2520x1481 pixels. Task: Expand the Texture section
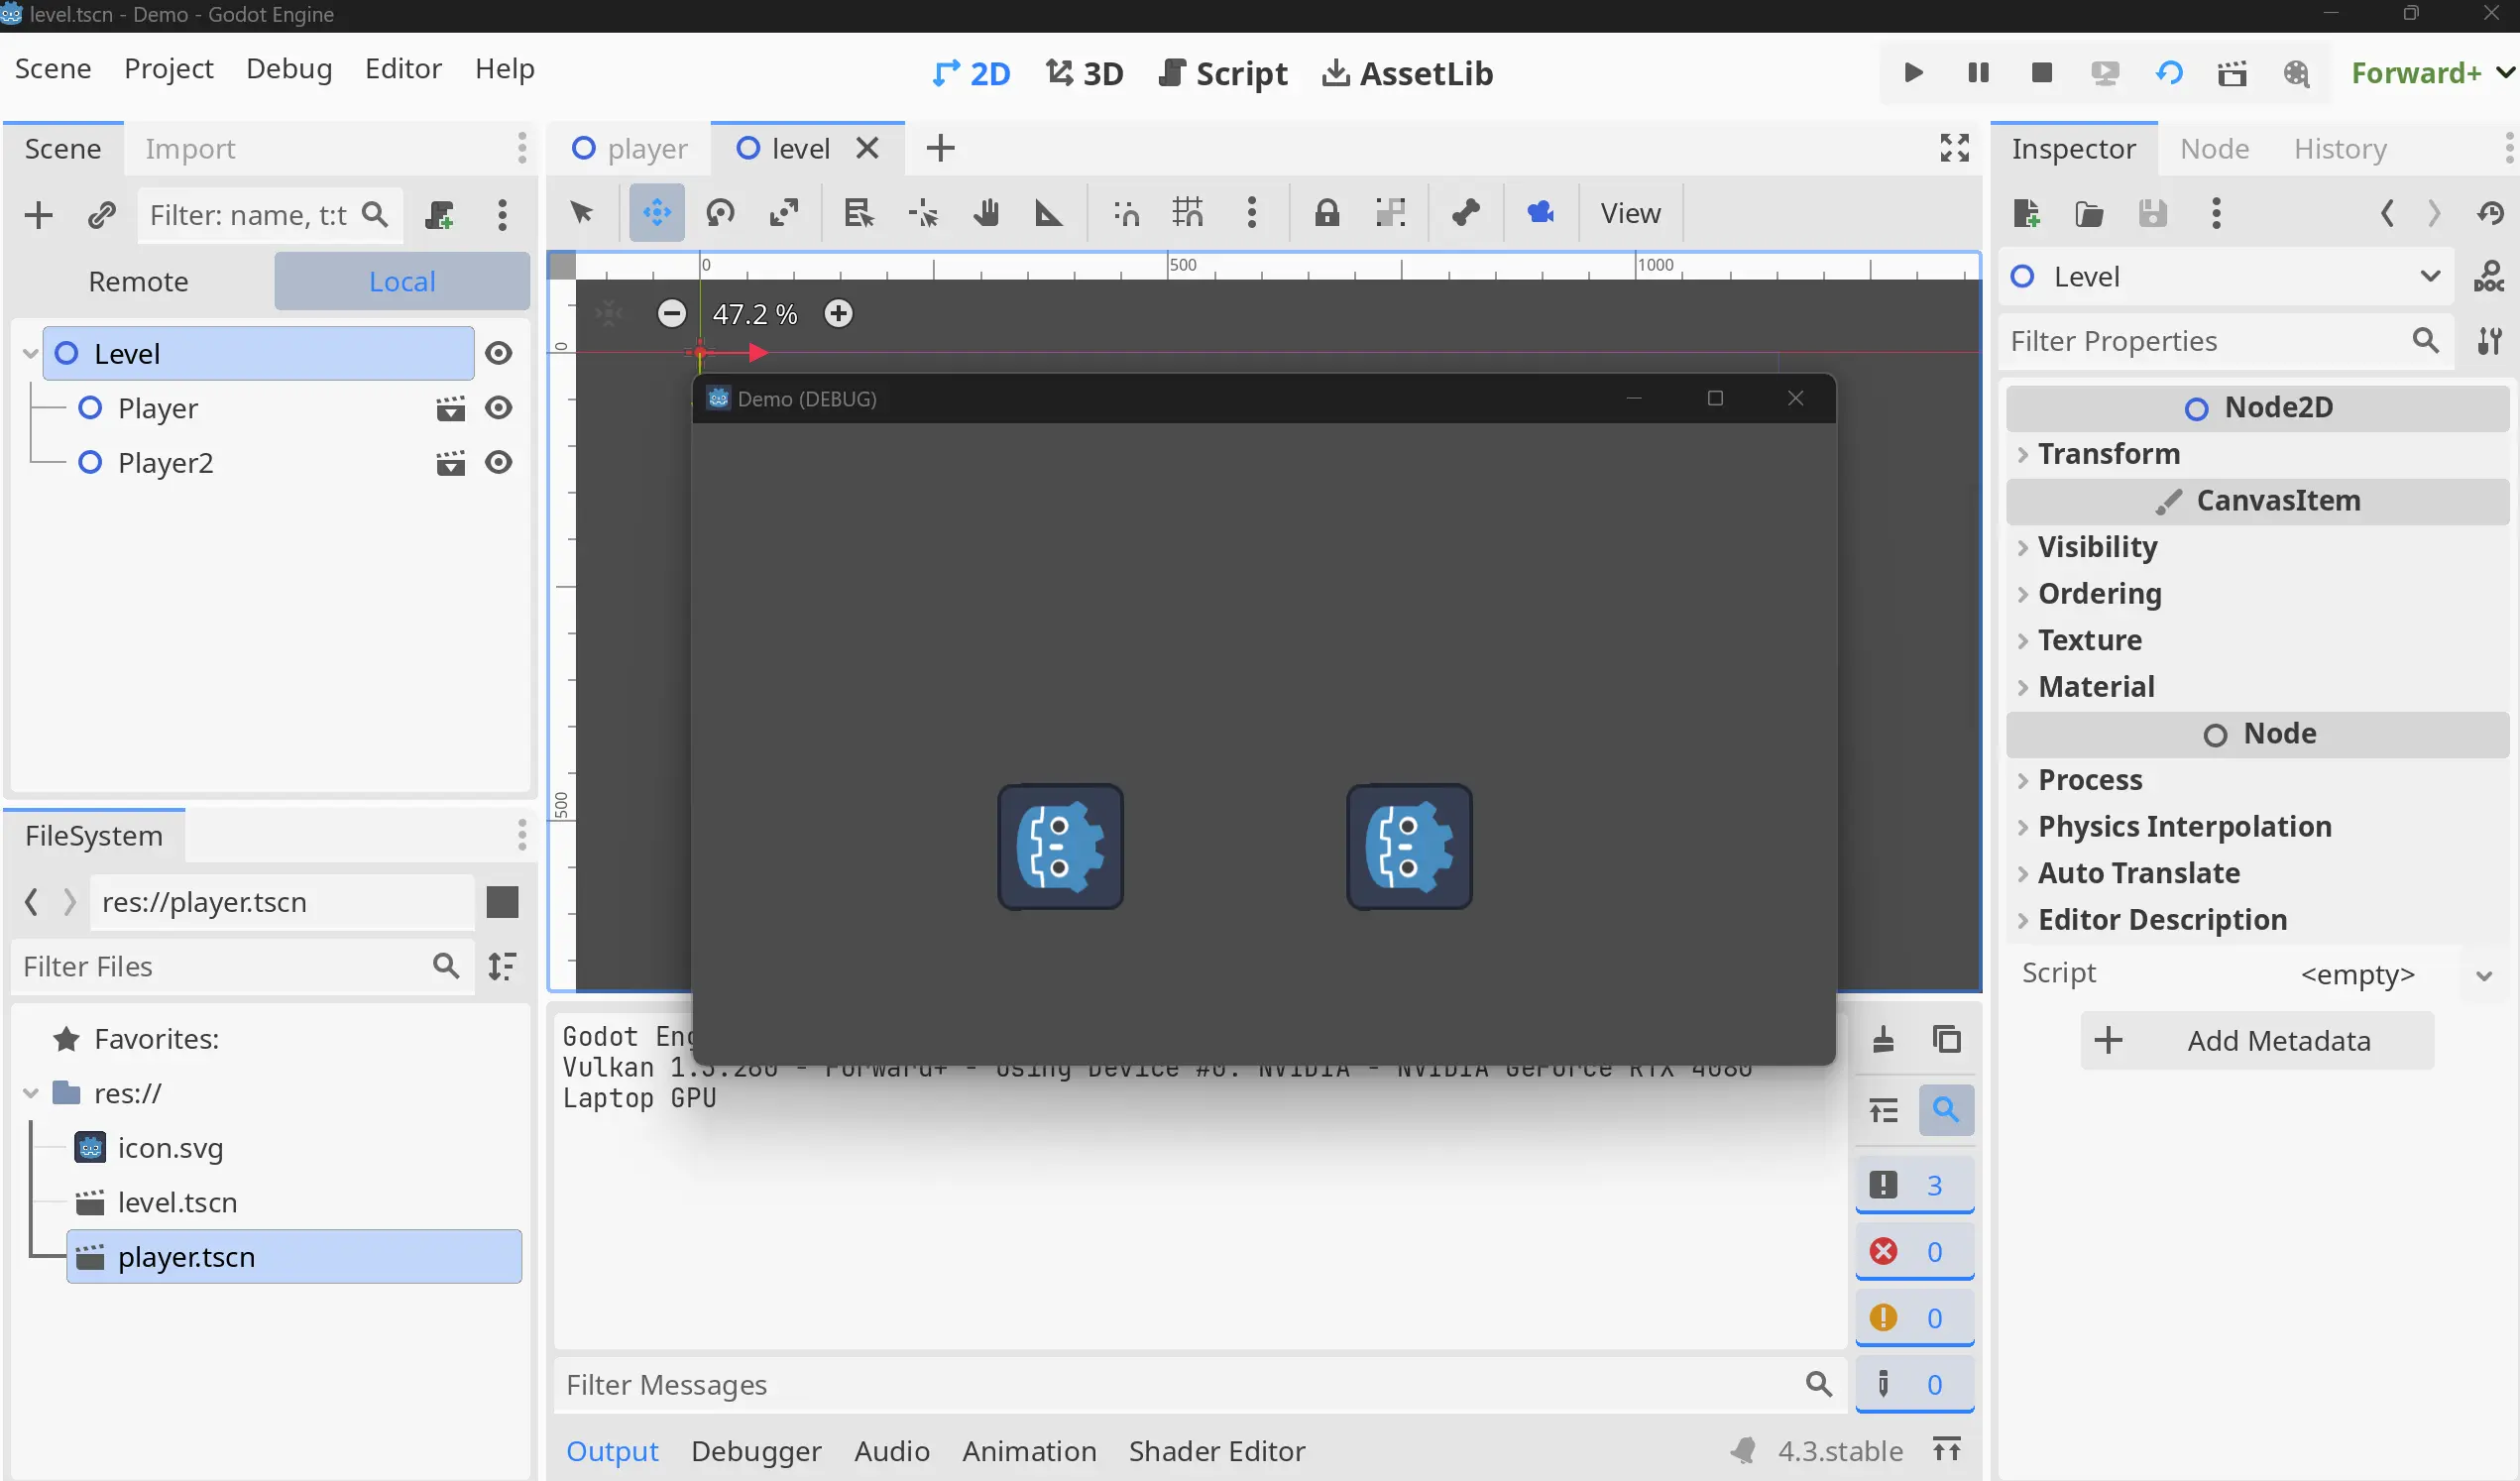point(2257,641)
